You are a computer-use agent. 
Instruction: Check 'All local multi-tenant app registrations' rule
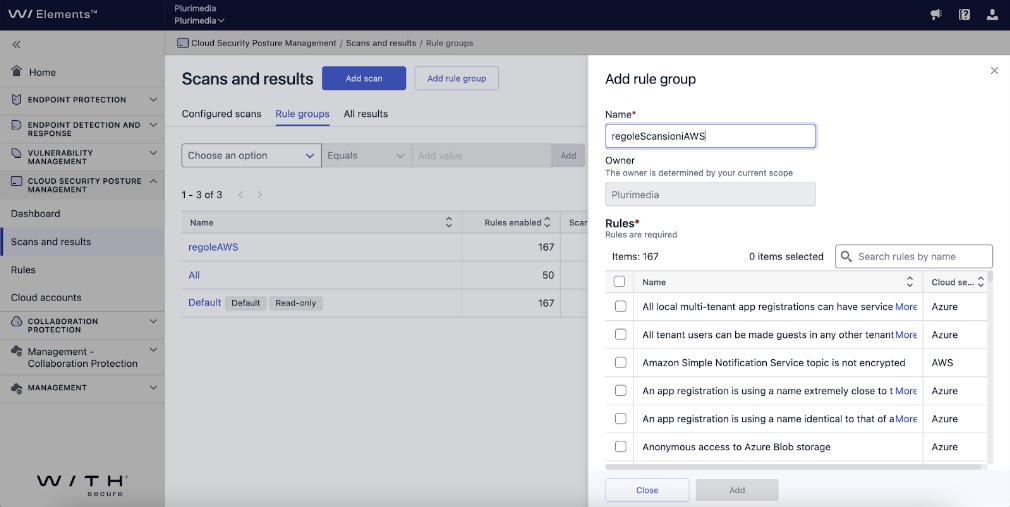620,307
